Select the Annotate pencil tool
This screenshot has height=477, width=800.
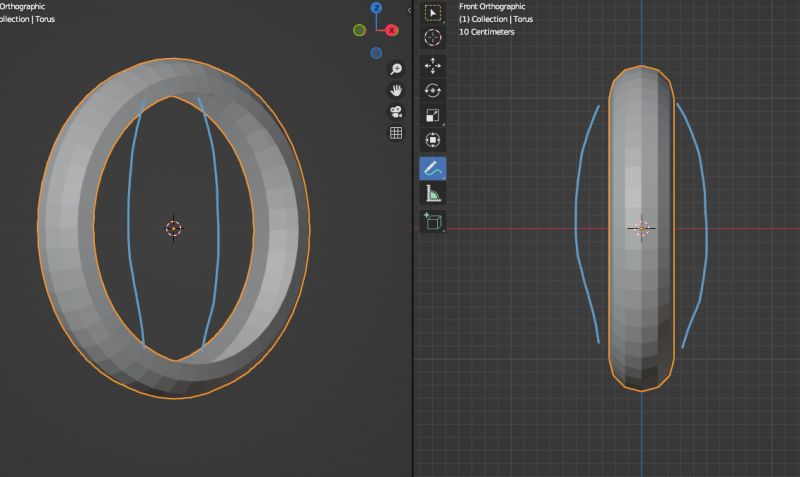click(433, 168)
